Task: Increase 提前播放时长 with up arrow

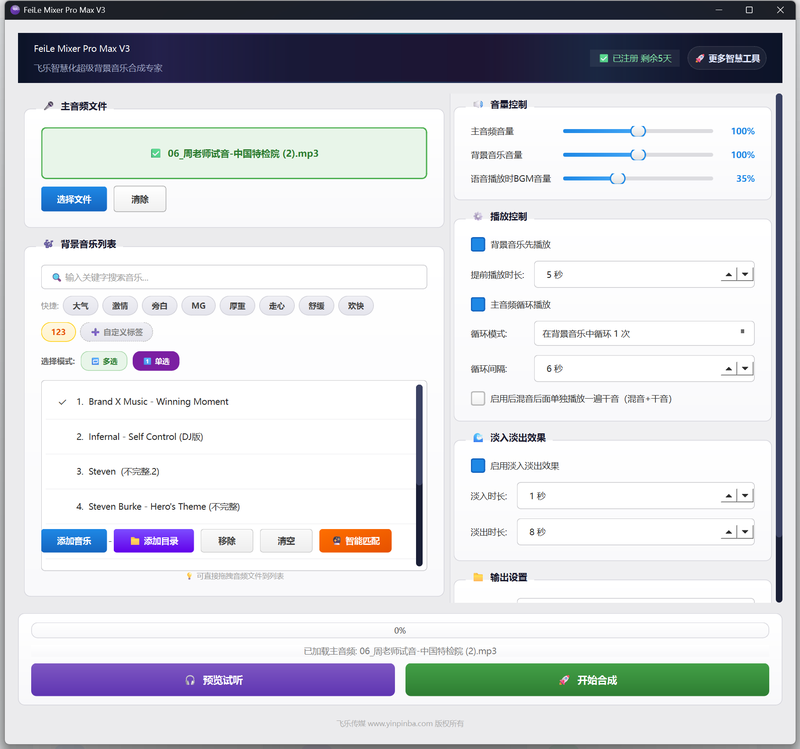Action: point(729,275)
